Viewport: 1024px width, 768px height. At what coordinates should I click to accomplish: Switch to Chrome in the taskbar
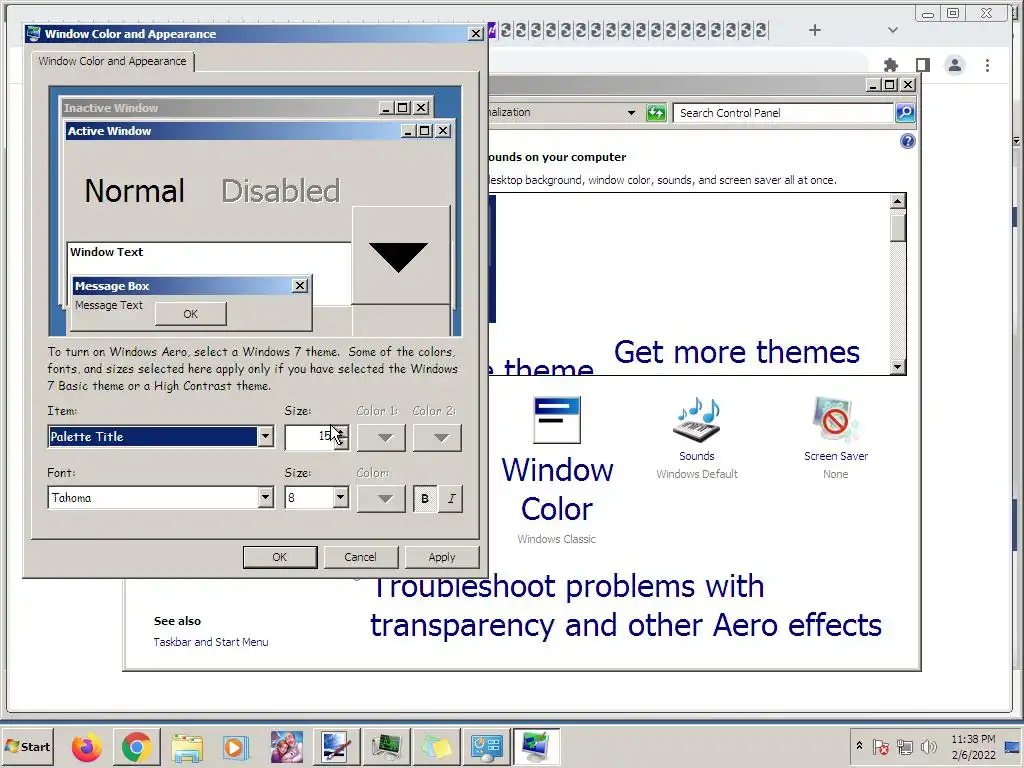point(136,747)
